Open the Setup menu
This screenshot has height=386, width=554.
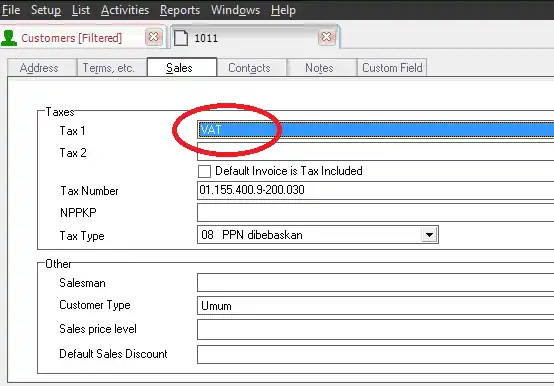pyautogui.click(x=46, y=10)
